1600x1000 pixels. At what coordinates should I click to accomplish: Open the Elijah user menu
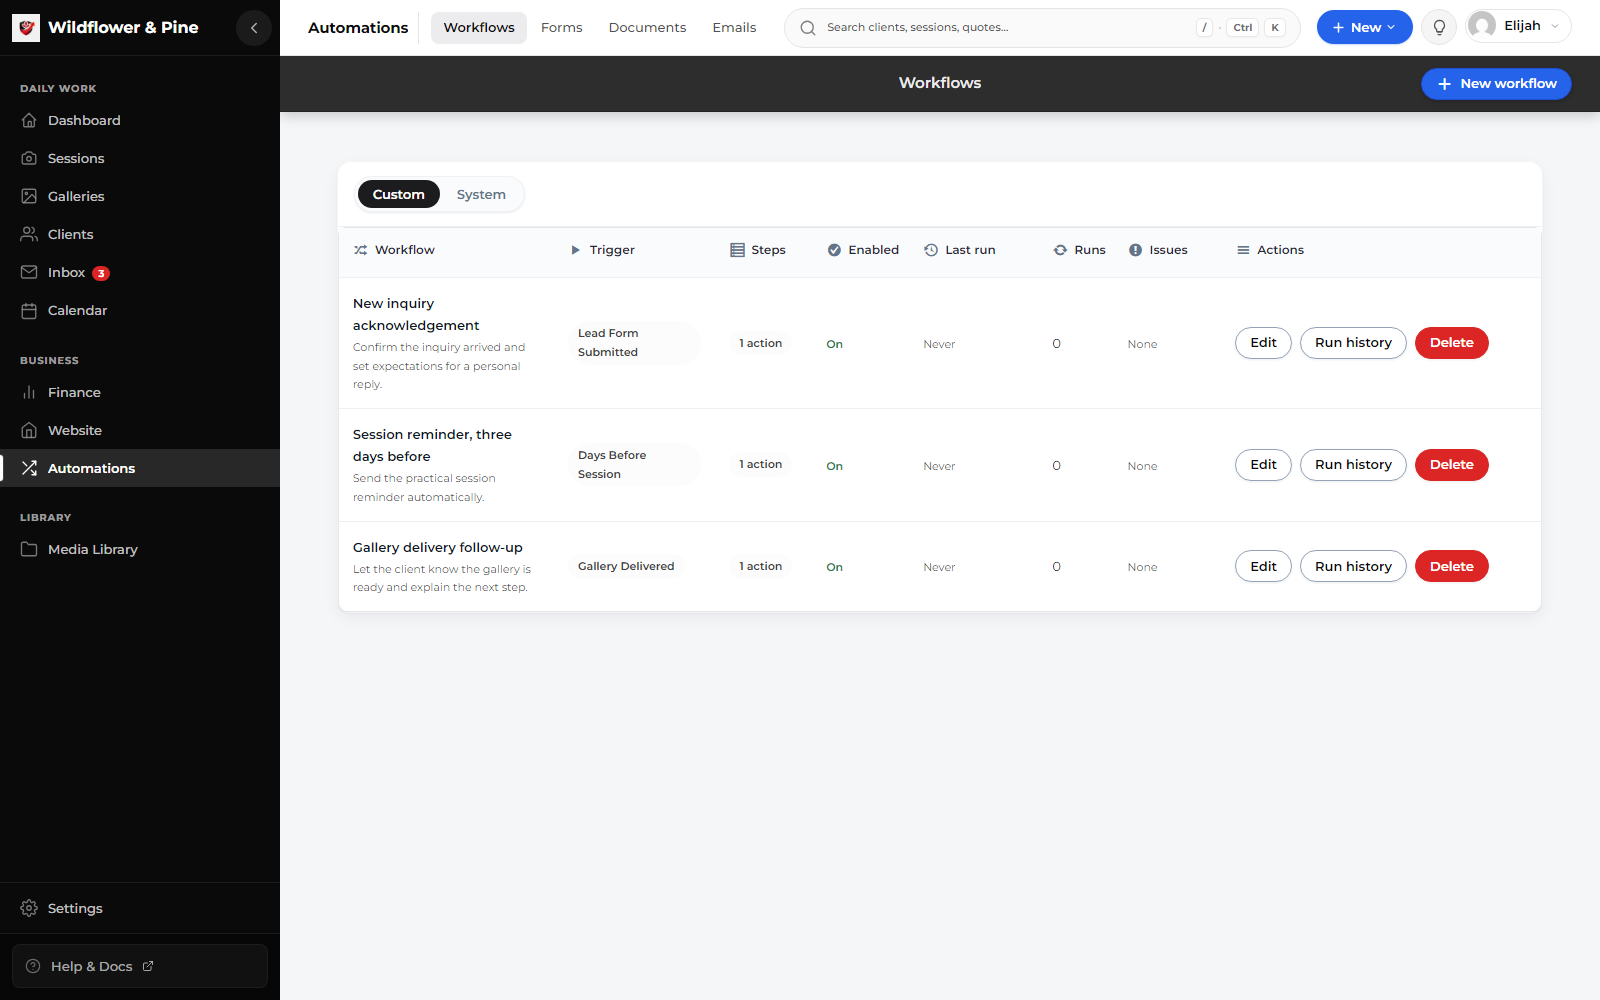pos(1518,26)
